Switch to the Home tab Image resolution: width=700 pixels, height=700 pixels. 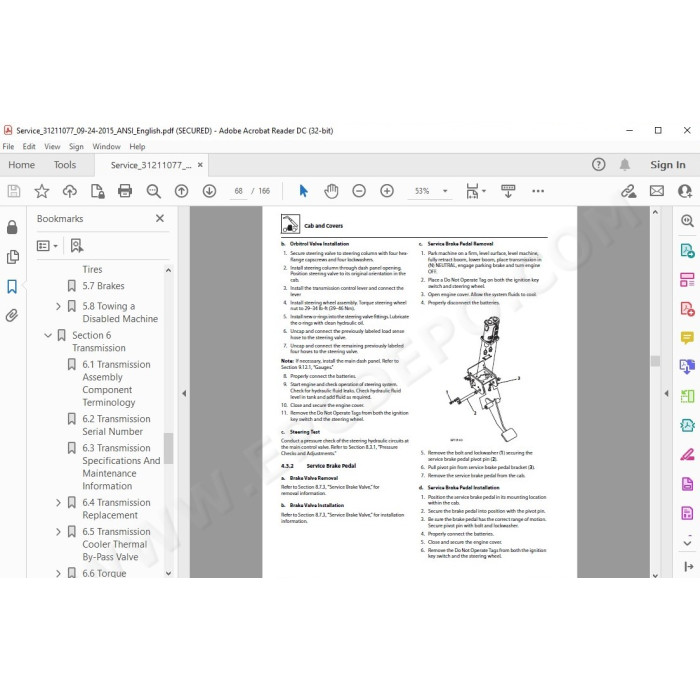point(21,165)
